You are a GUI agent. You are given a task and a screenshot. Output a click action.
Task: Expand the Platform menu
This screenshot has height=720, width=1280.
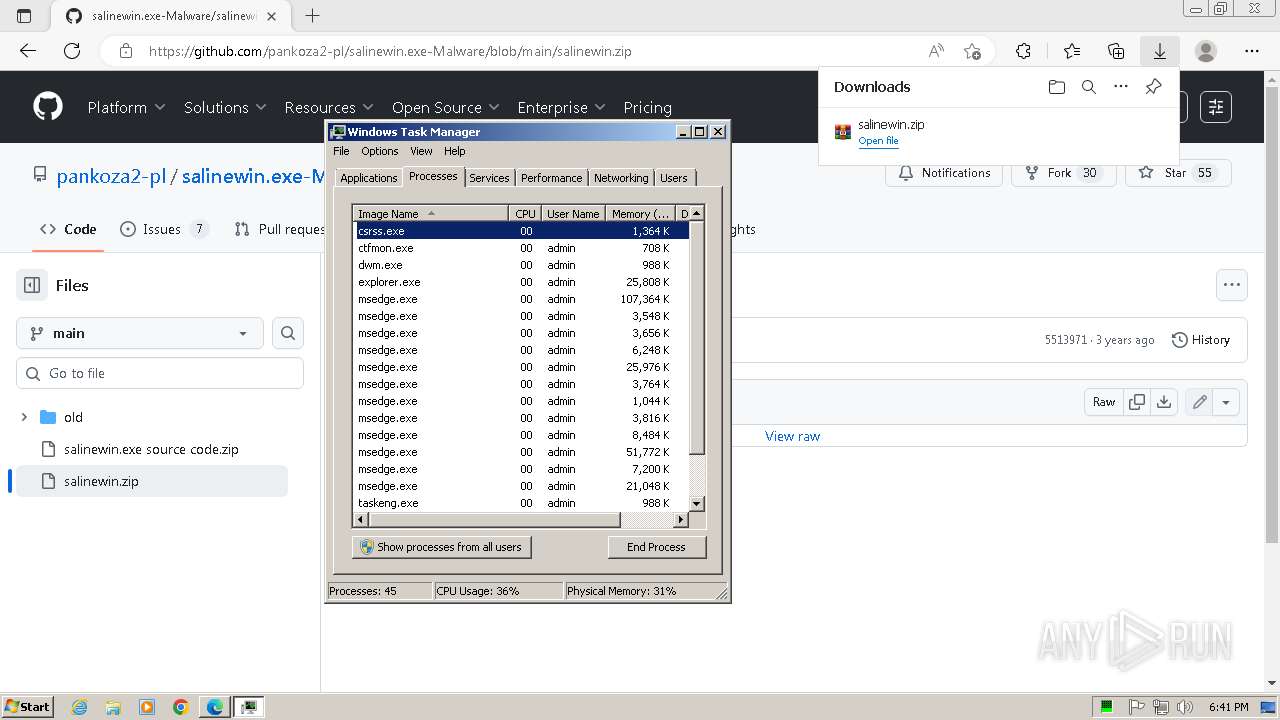click(x=127, y=107)
